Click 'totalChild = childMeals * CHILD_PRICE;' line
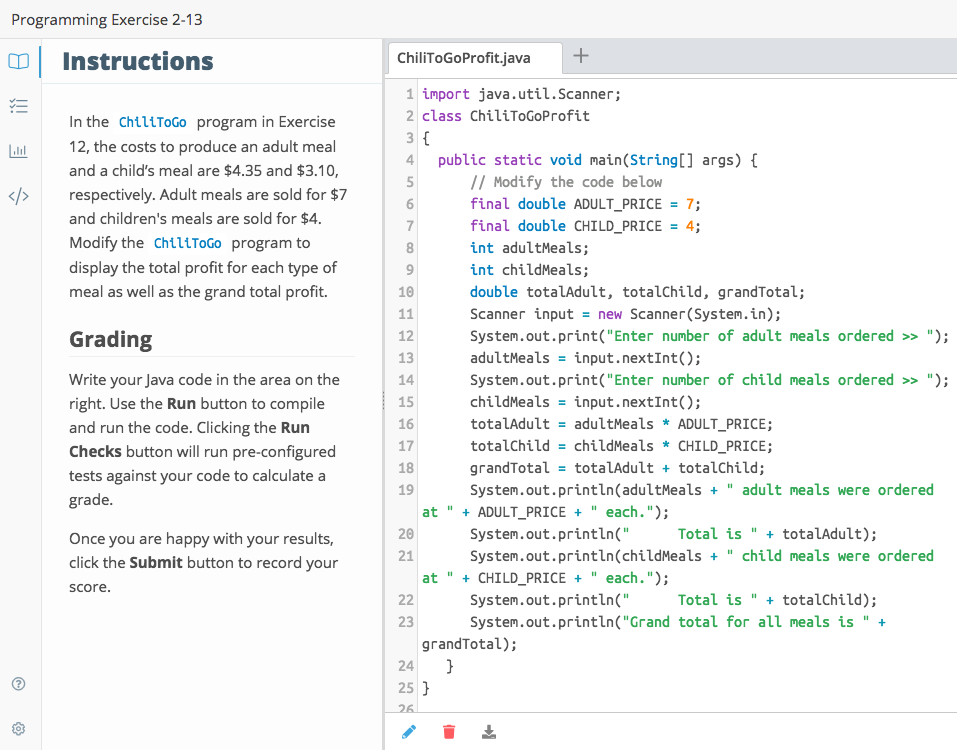The height and width of the screenshot is (750, 957). (621, 446)
